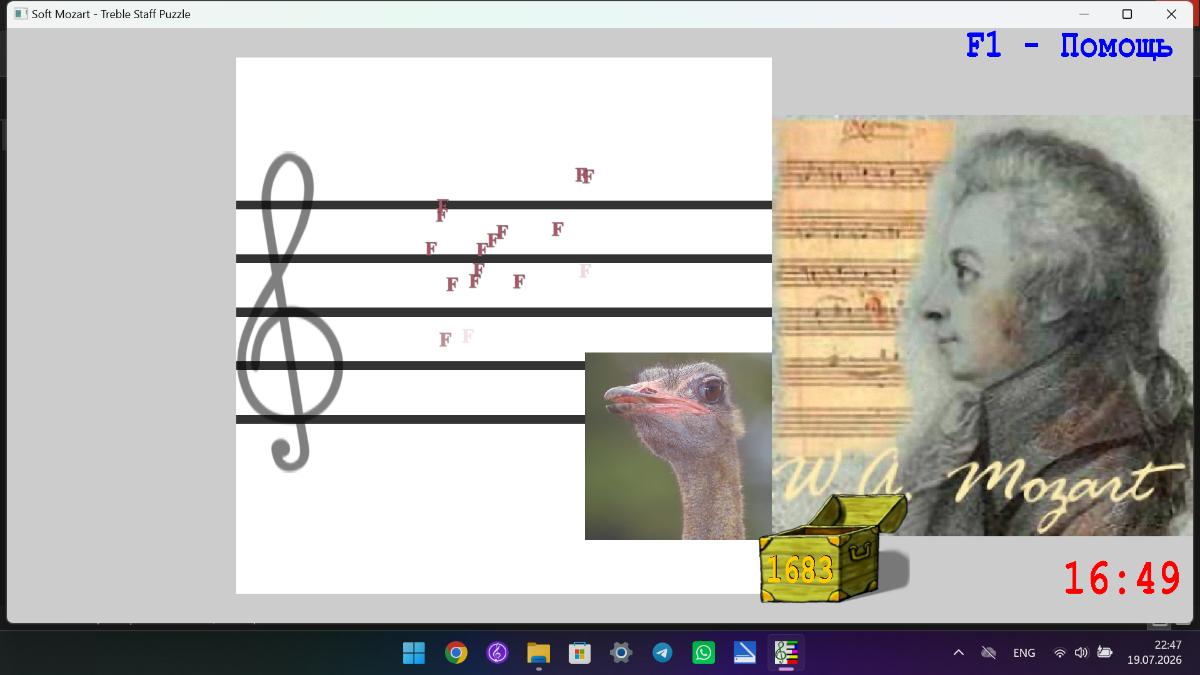The image size is (1200, 675).
Task: Minimize the Treble Staff Puzzle window
Action: (1084, 14)
